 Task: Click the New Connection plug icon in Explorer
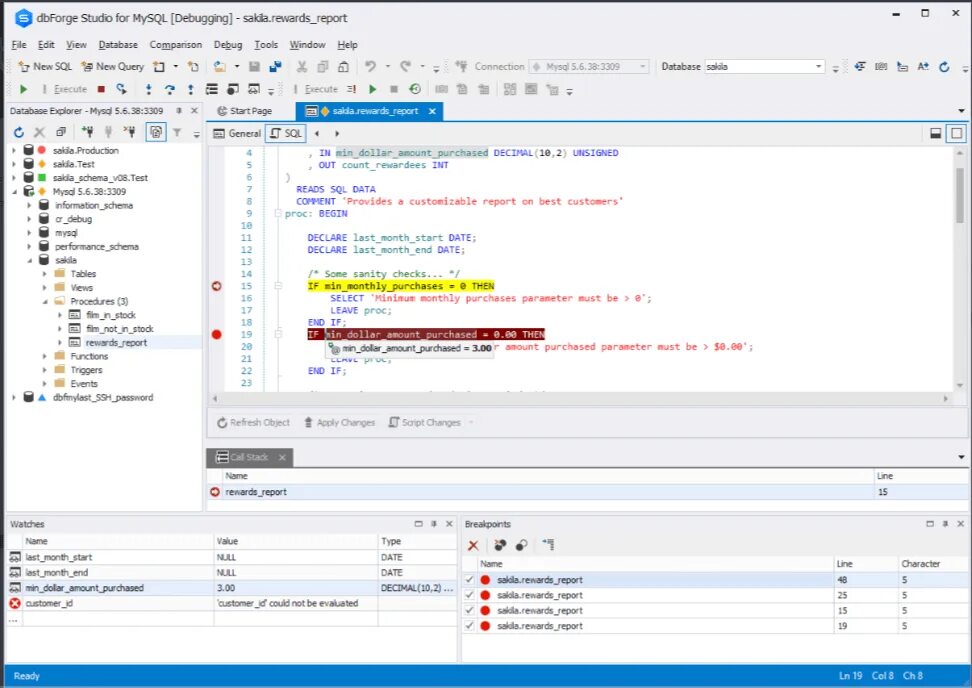87,132
